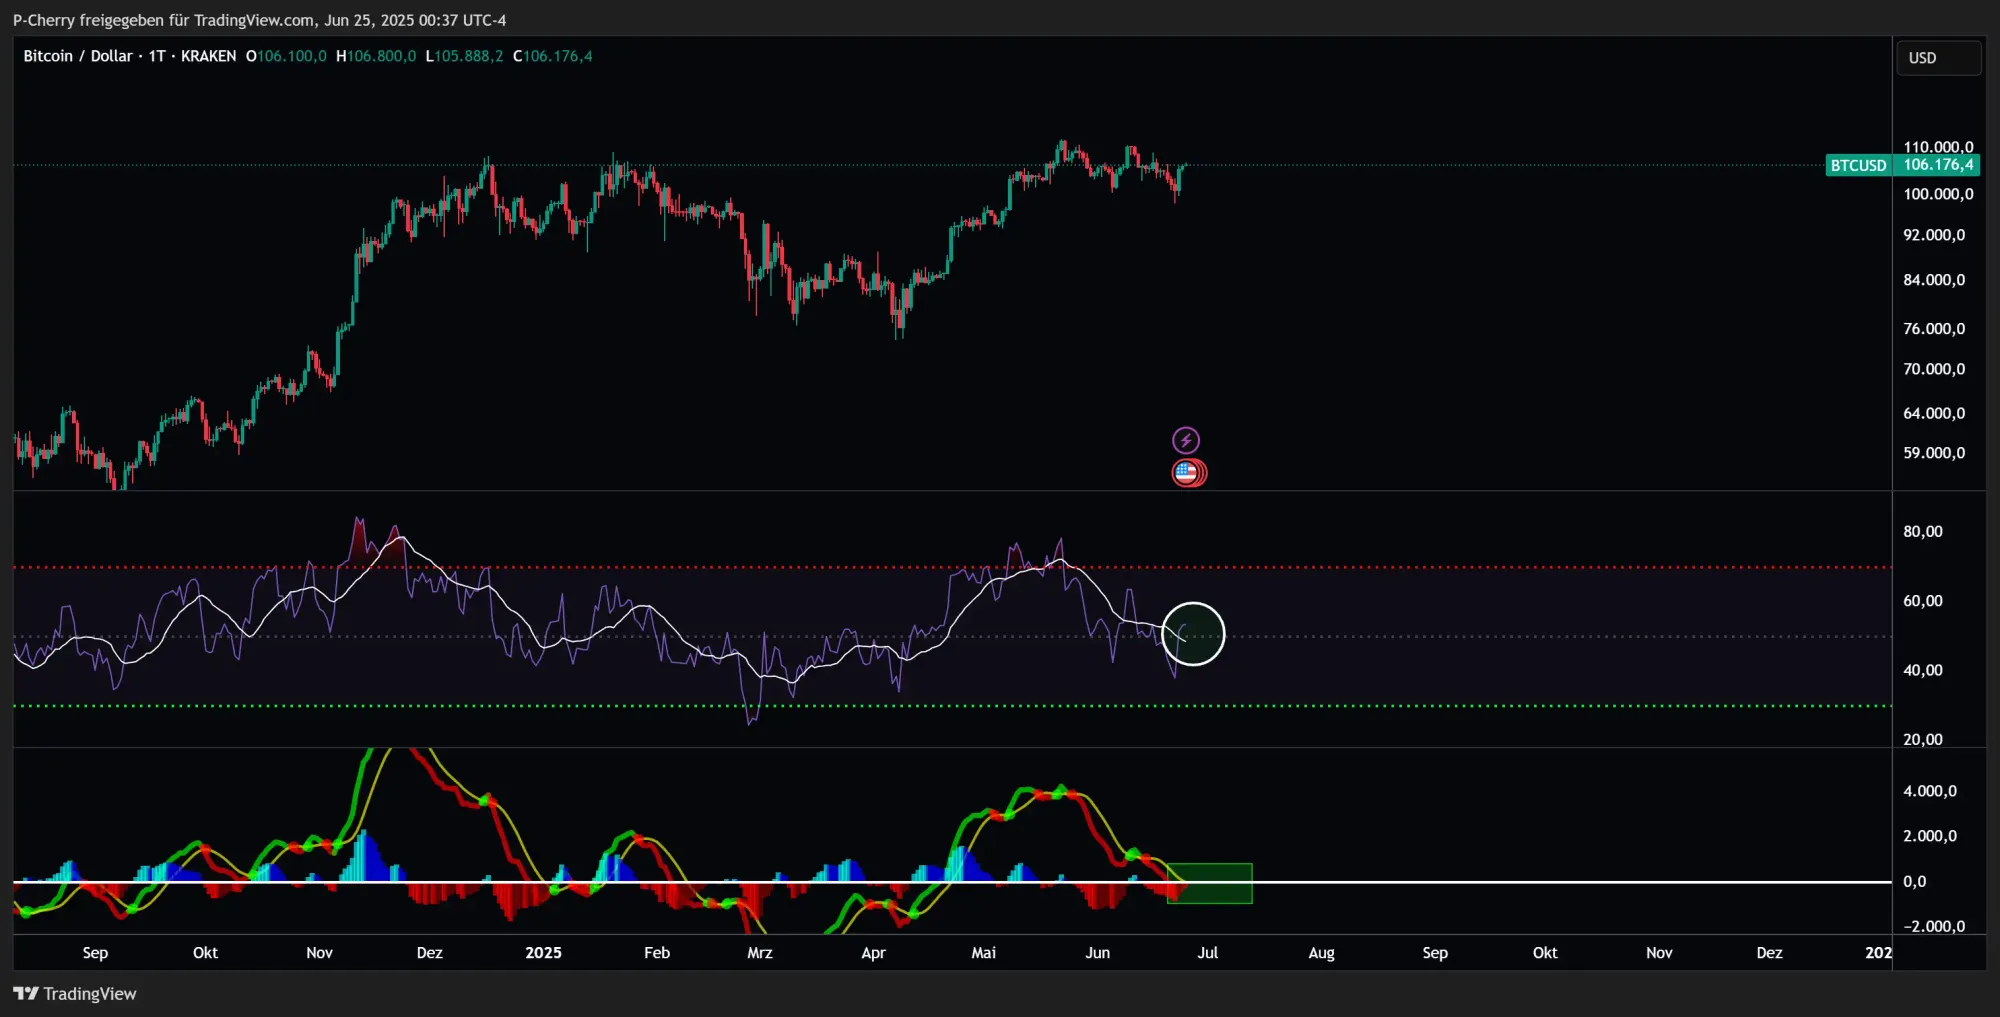This screenshot has height=1017, width=2000.
Task: Click the white MACD zero line
Action: (x=1500, y=882)
